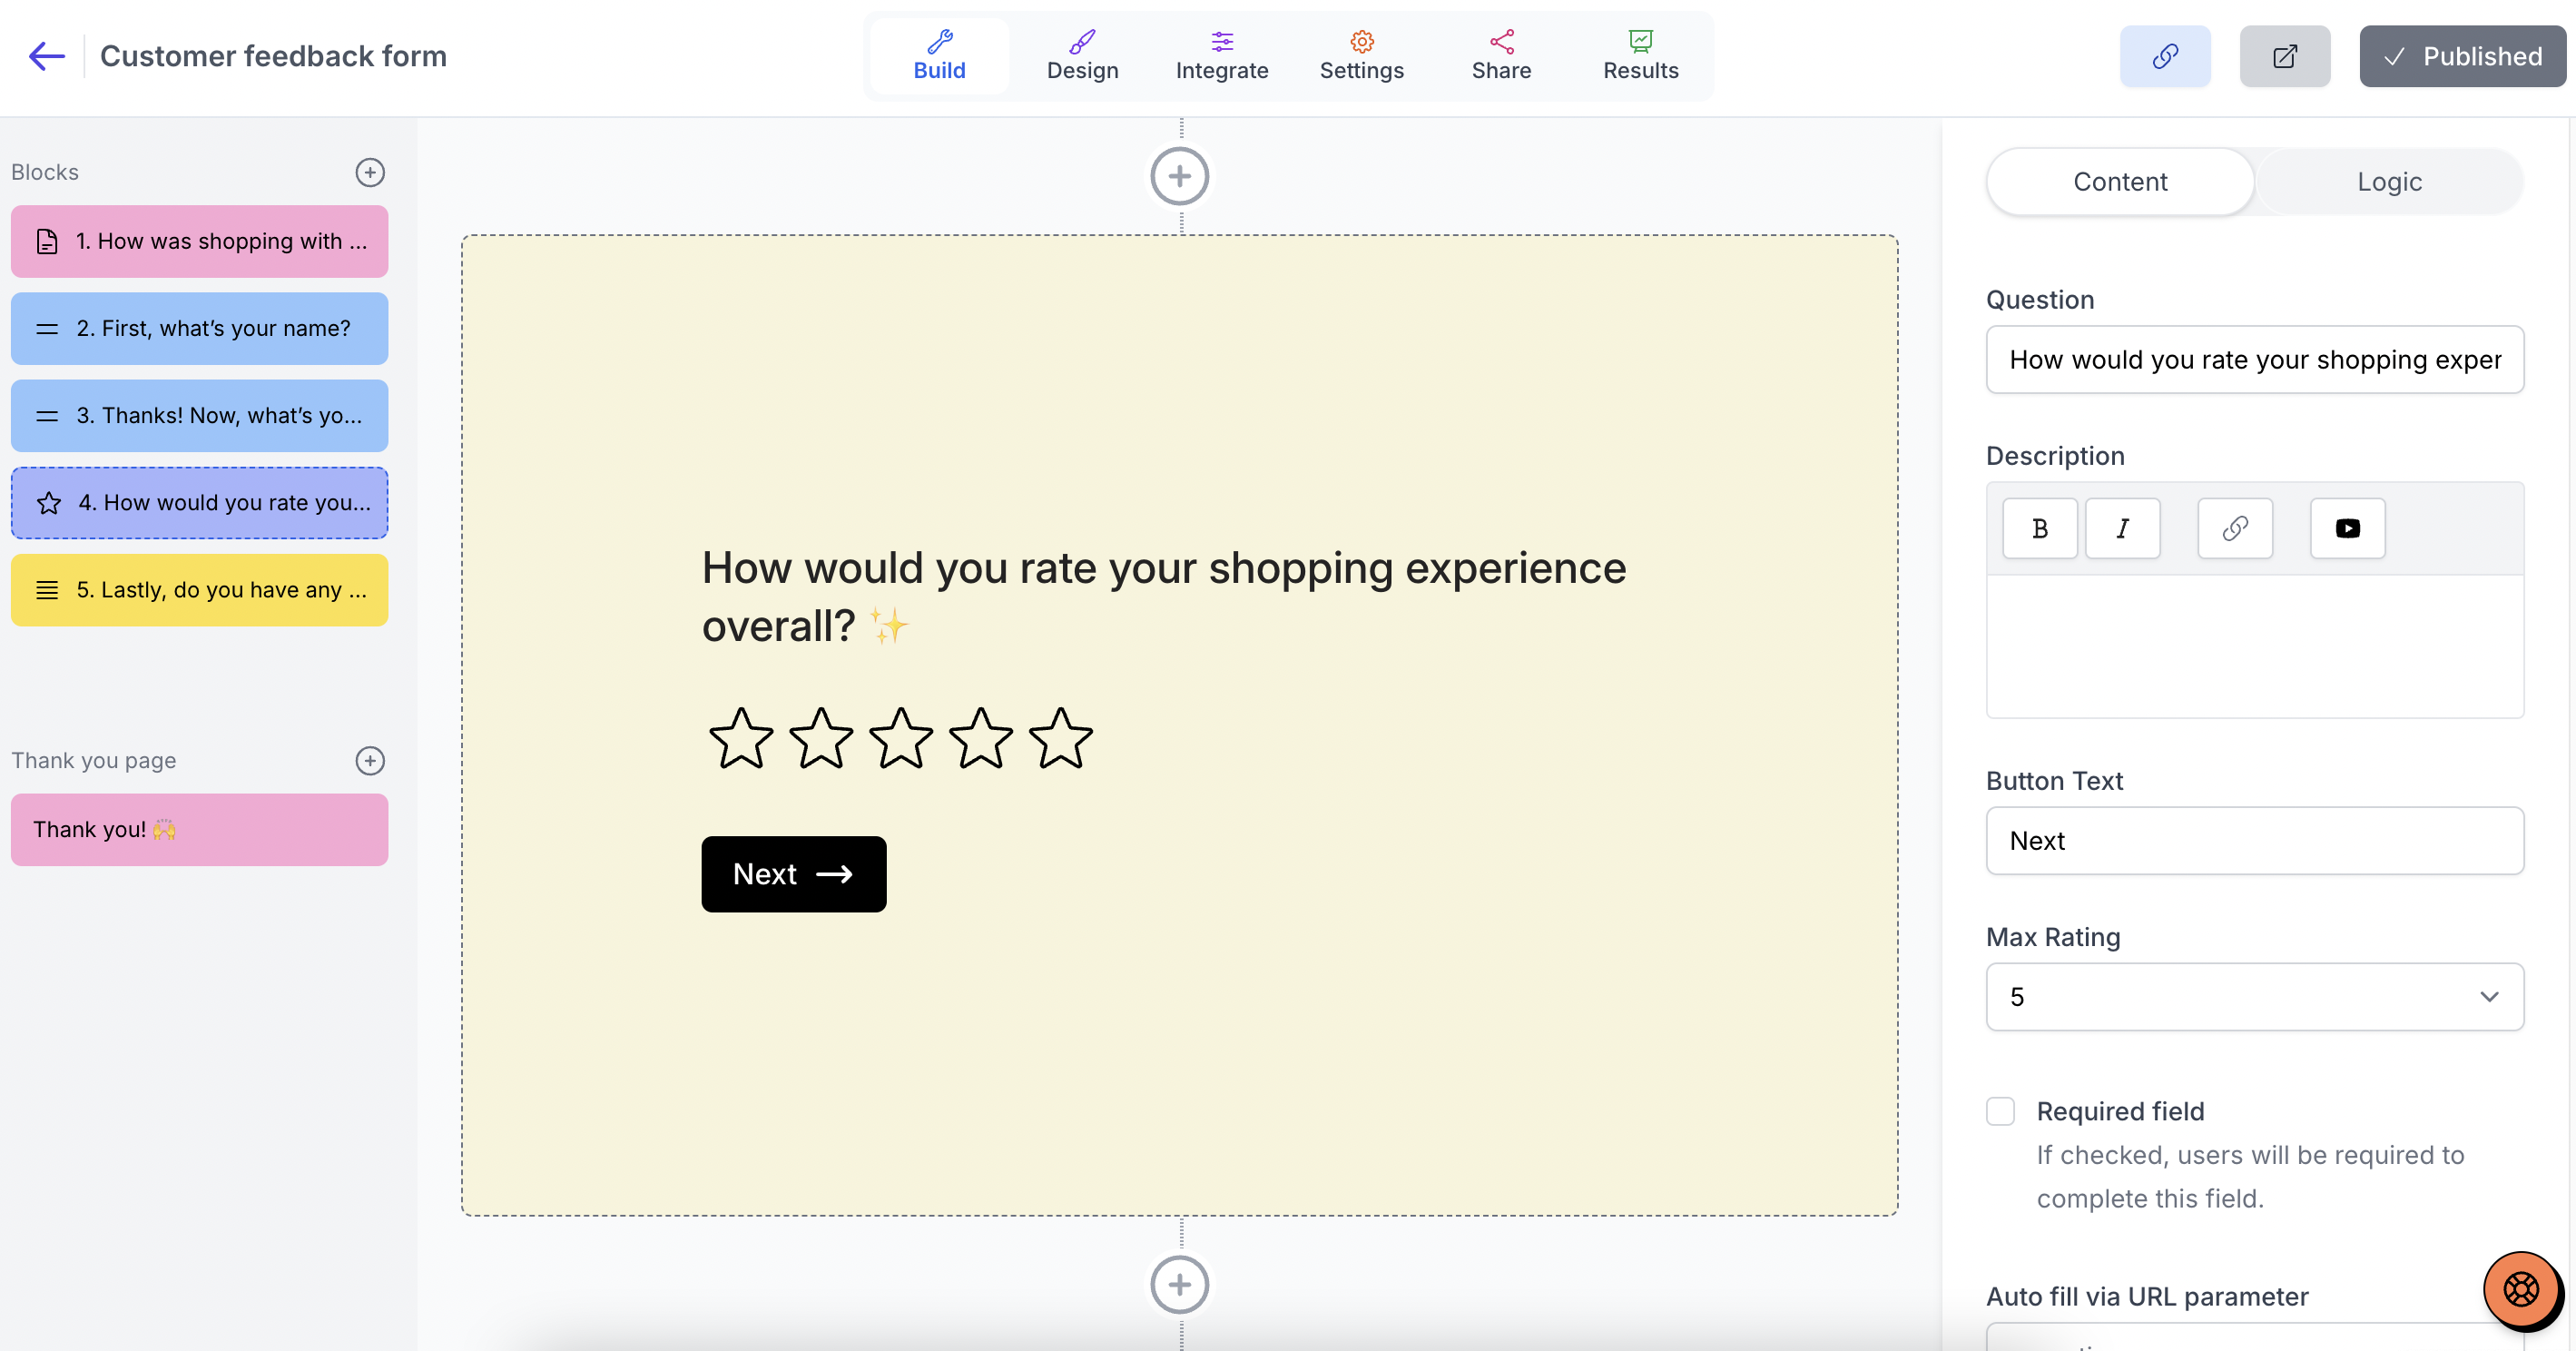Copy form link via chain icon button
2576x1351 pixels.
point(2165,56)
